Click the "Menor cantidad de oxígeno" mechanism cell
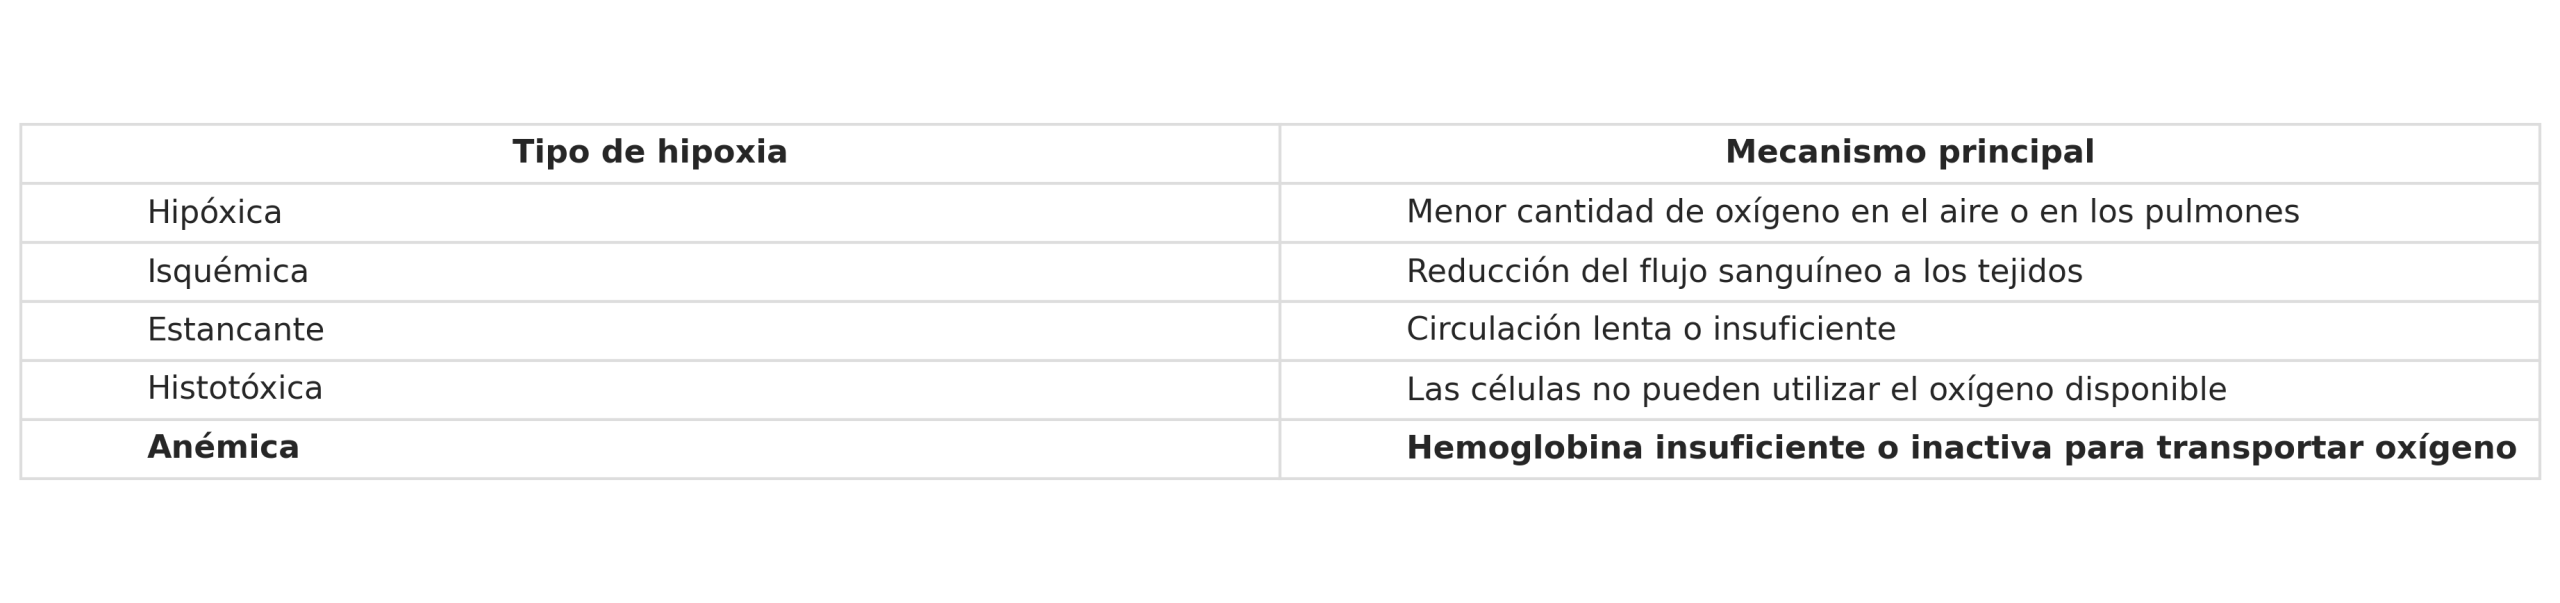This screenshot has width=2560, height=603. tap(1852, 212)
